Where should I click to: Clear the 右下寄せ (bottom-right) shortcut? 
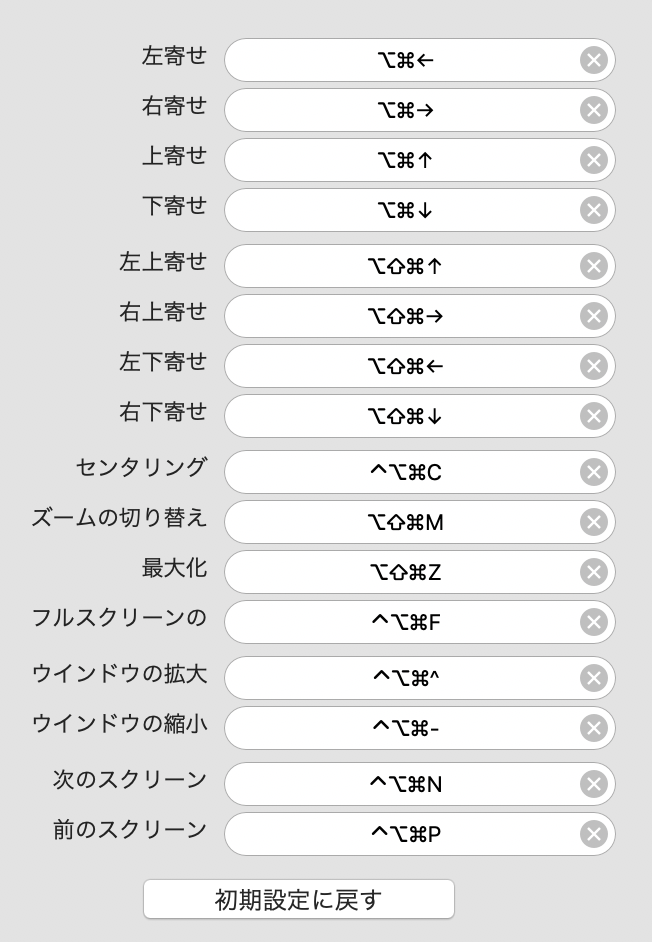594,416
